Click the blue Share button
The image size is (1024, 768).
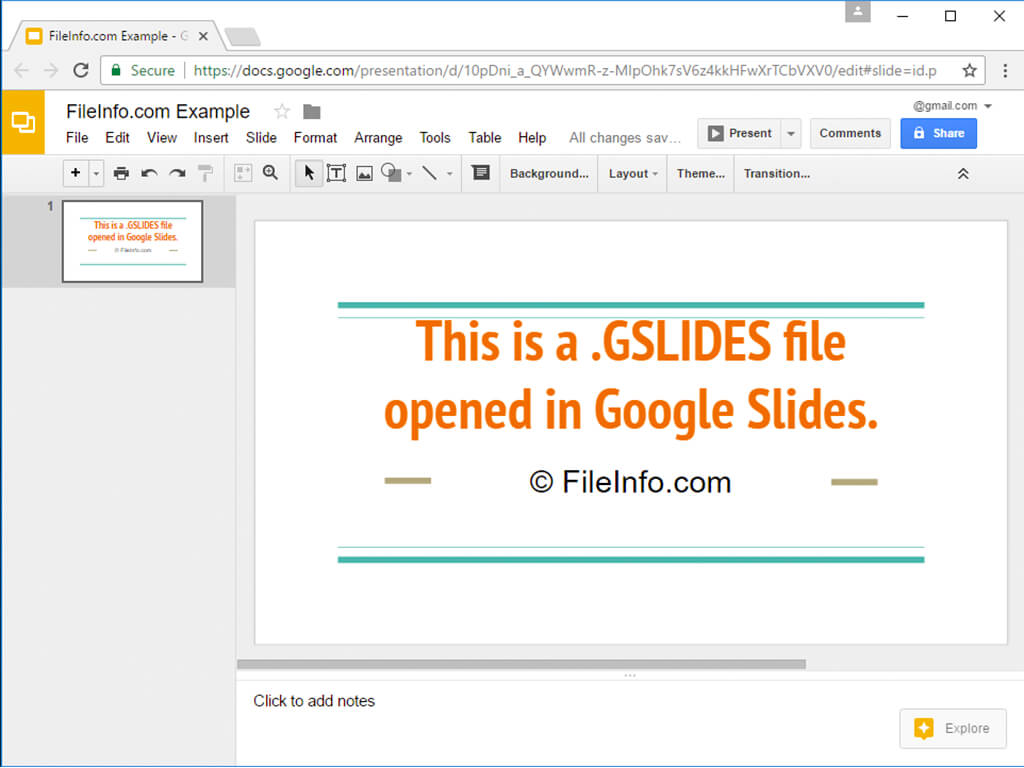938,133
